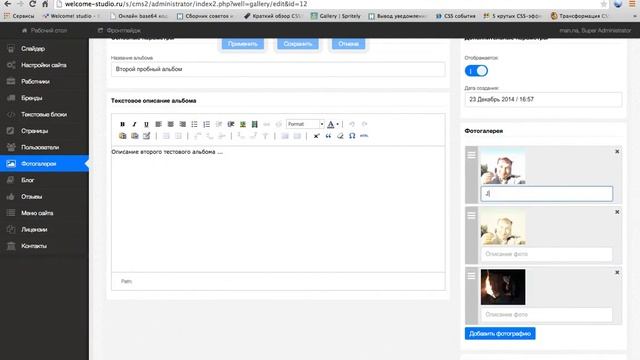Click the blockquote icon in the editor
Image resolution: width=640 pixels, height=360 pixels.
[328, 136]
